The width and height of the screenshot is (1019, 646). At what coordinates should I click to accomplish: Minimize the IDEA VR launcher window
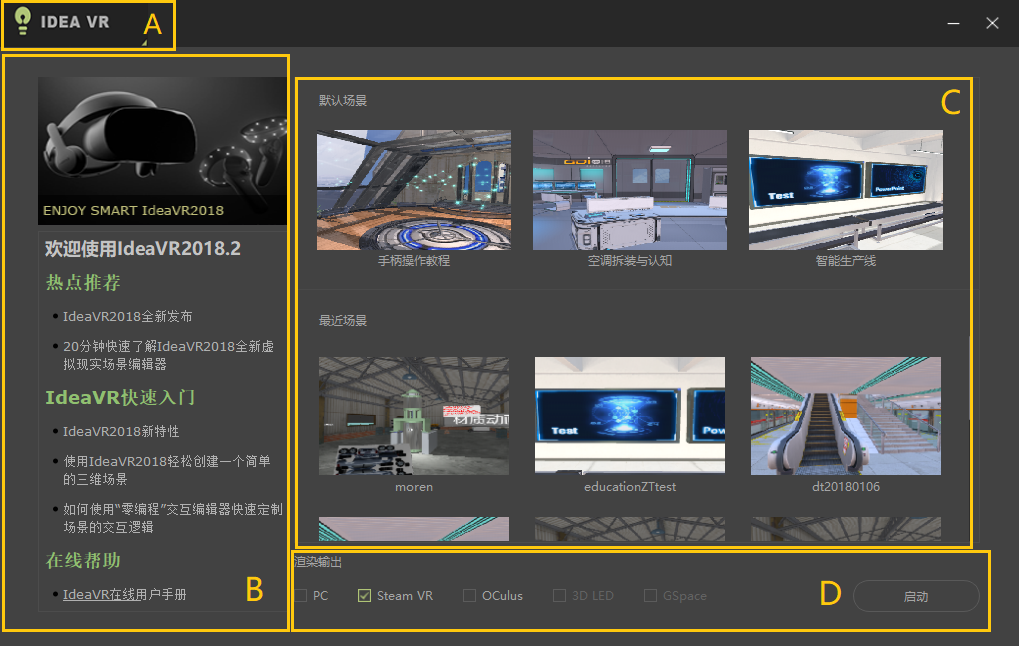click(953, 23)
